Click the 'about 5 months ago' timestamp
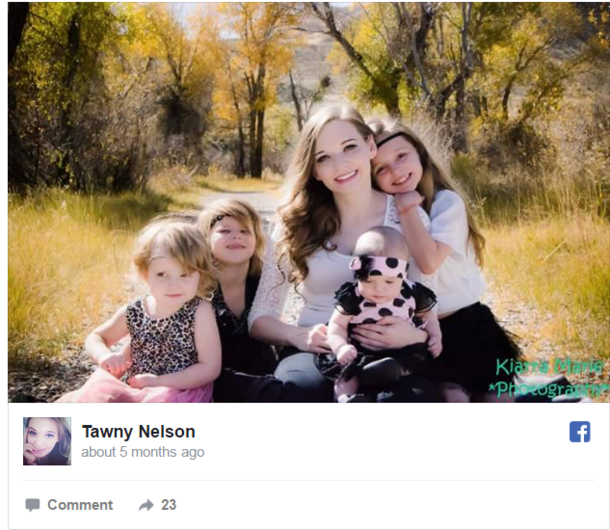This screenshot has width=610, height=530. (143, 452)
